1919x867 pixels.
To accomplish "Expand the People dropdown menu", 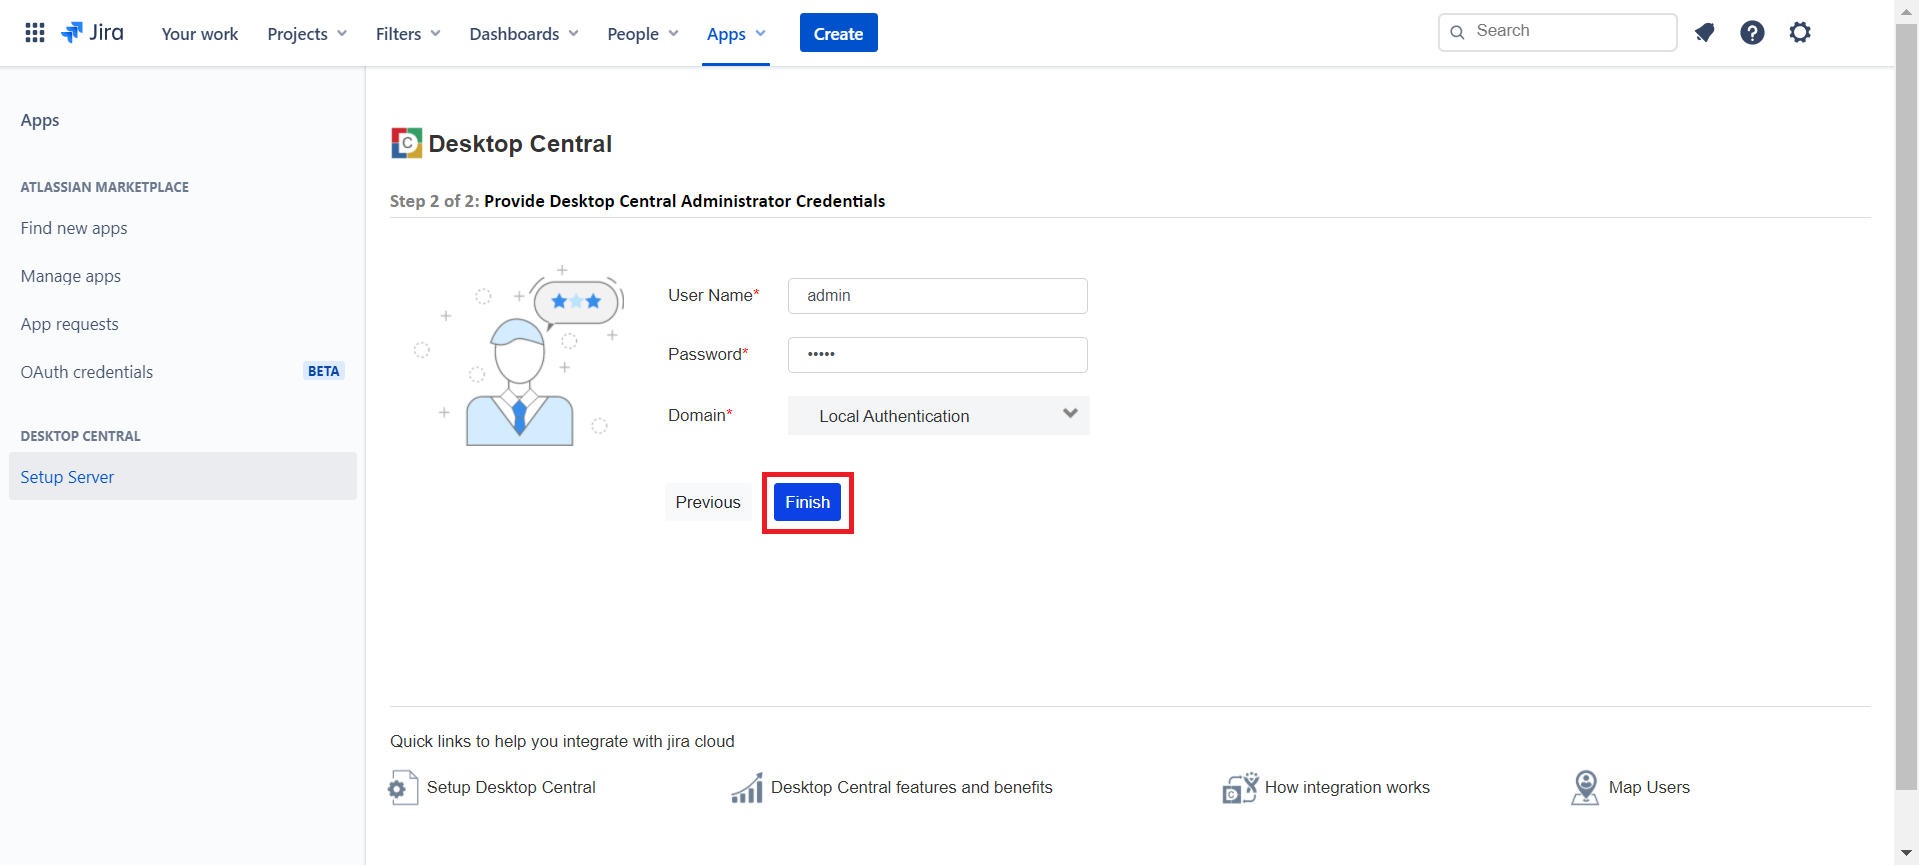I will coord(643,34).
